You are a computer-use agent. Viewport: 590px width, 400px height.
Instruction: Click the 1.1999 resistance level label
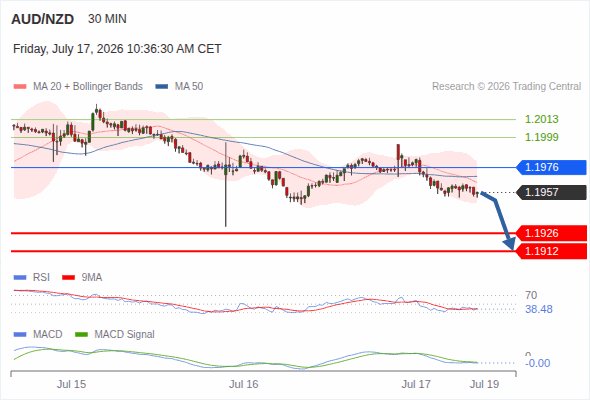tap(541, 137)
